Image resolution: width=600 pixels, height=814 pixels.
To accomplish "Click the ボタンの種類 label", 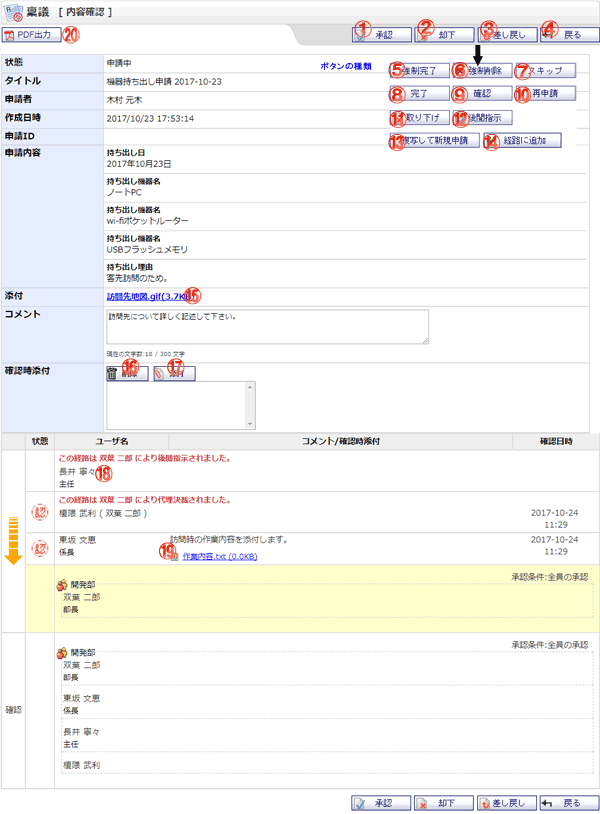I will tap(346, 66).
